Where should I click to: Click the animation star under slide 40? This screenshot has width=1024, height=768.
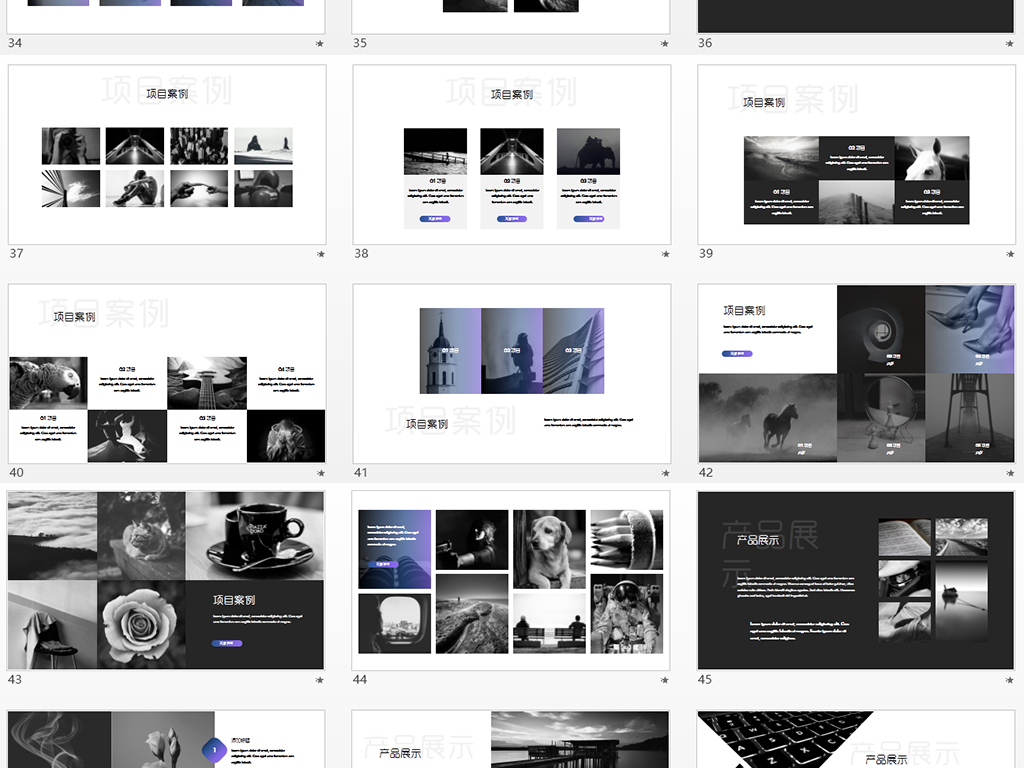(x=320, y=474)
